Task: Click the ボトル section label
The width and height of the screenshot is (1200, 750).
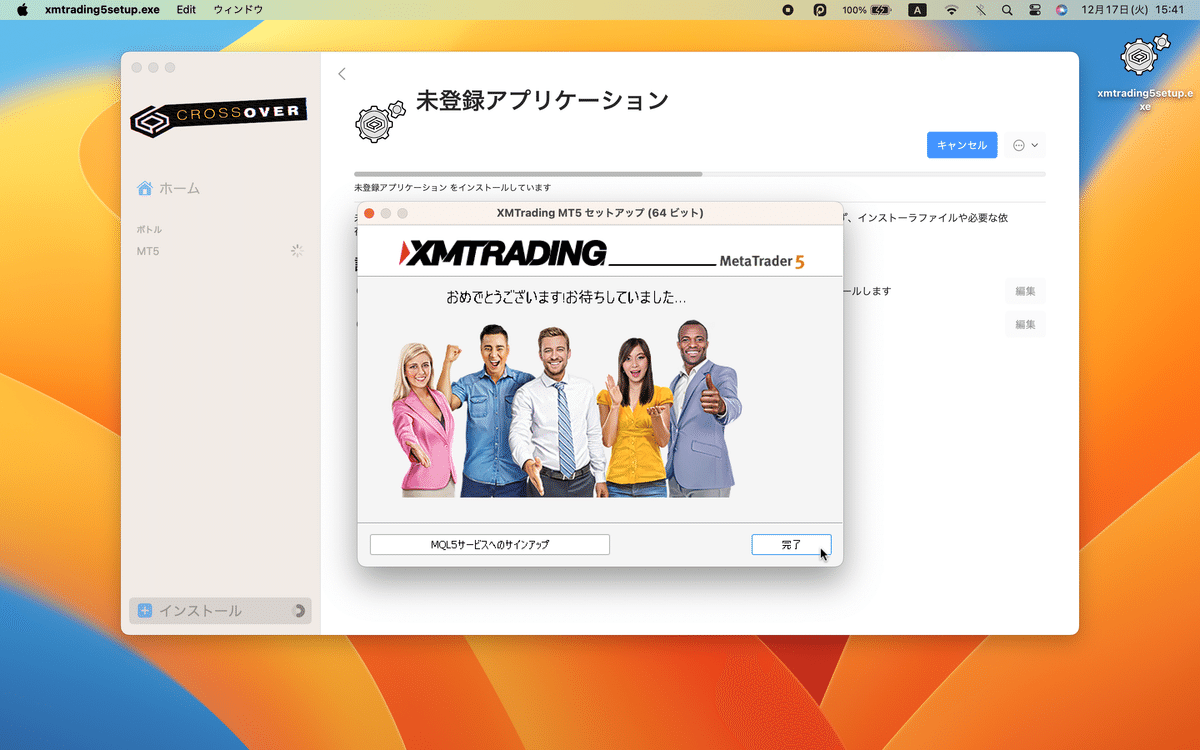Action: pyautogui.click(x=149, y=230)
